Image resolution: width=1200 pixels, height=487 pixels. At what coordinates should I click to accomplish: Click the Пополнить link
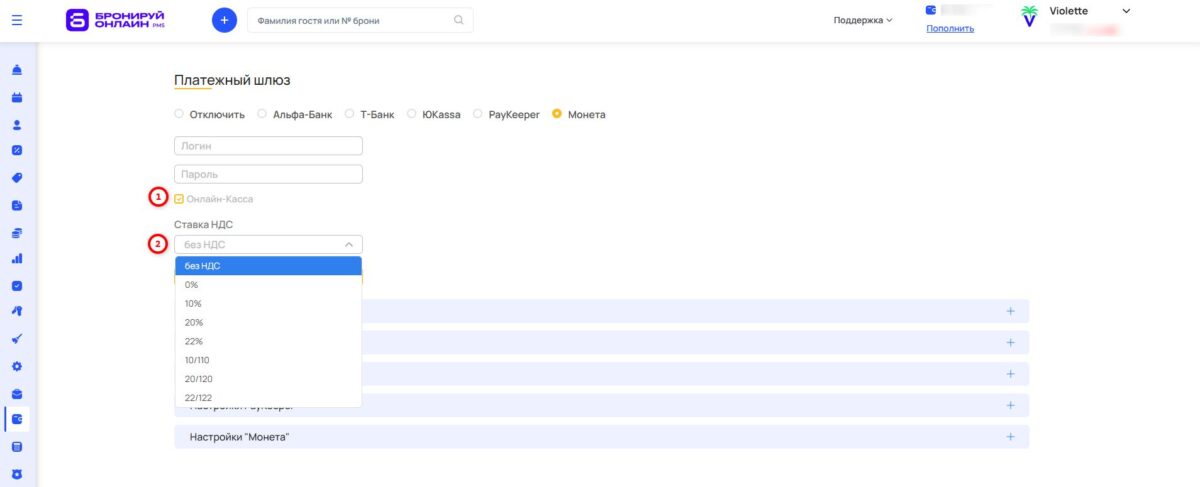point(950,28)
